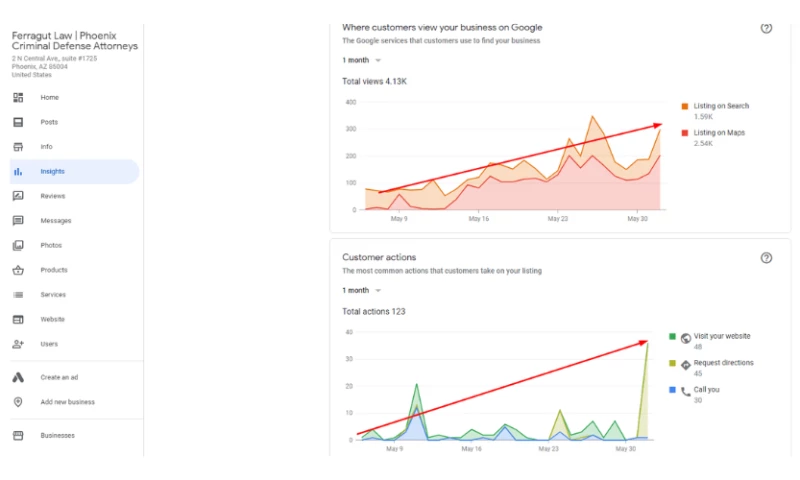Open Posts via its sidebar icon
The image size is (800, 480).
(18, 122)
